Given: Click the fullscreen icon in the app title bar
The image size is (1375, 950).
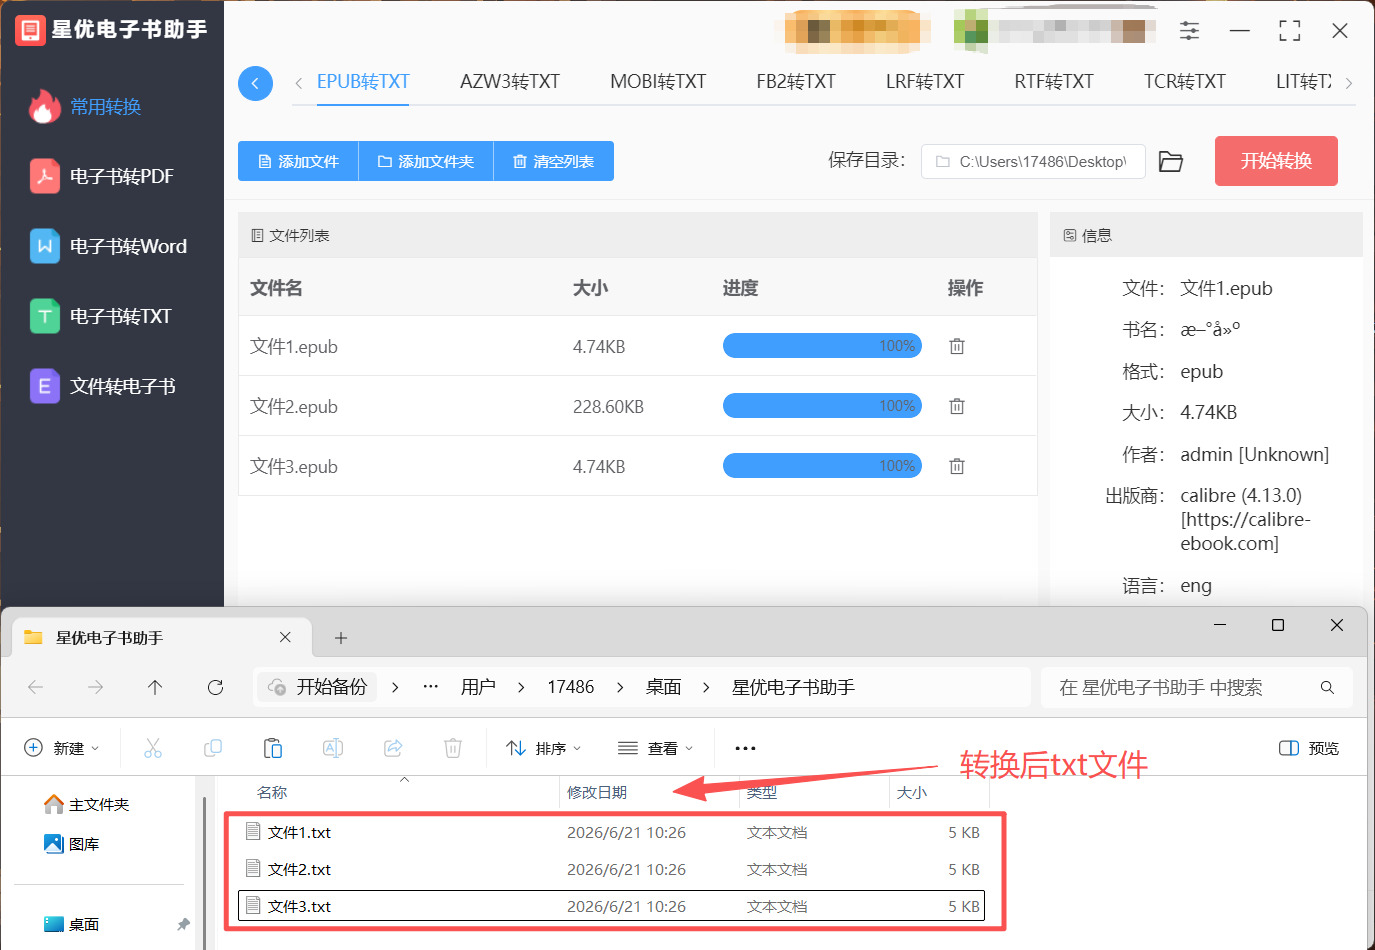Looking at the screenshot, I should click(x=1290, y=31).
